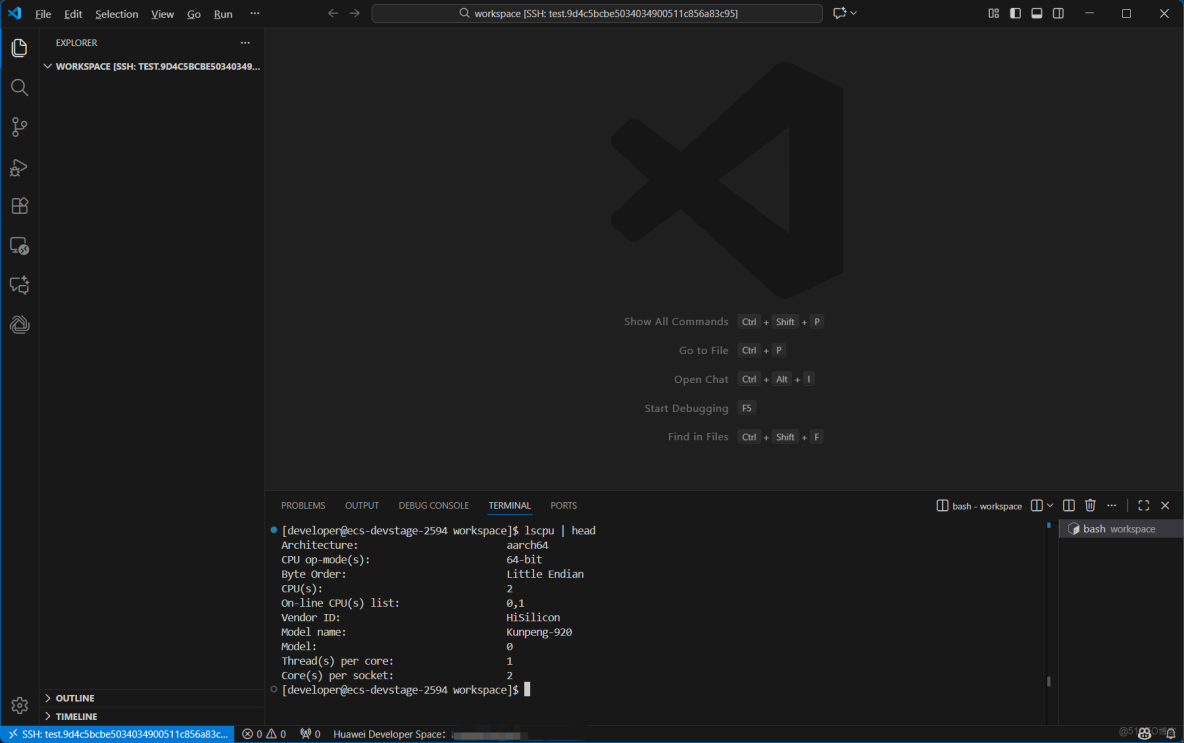This screenshot has width=1184, height=743.
Task: Click the SSH remote host status indicator
Action: click(x=118, y=734)
